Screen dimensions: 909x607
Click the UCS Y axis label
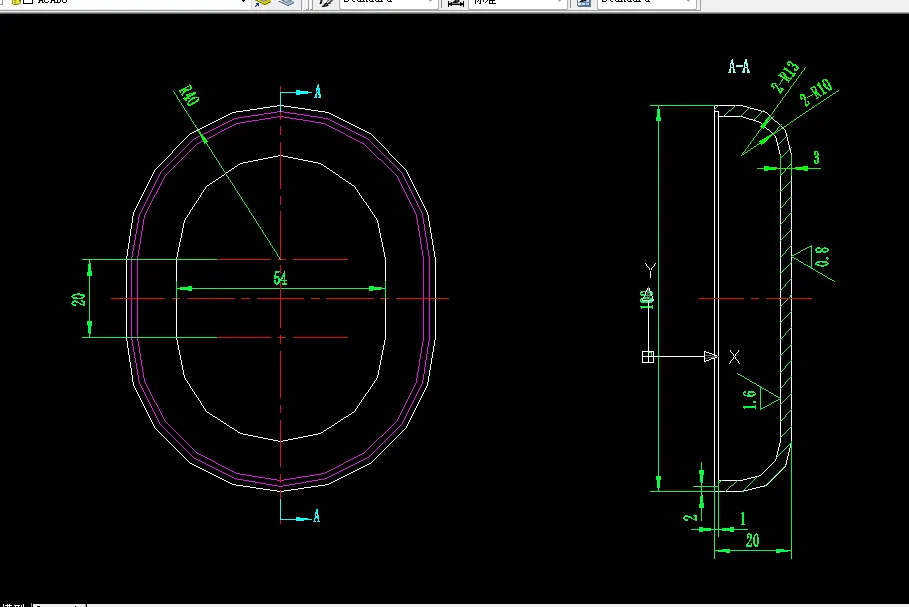(650, 270)
